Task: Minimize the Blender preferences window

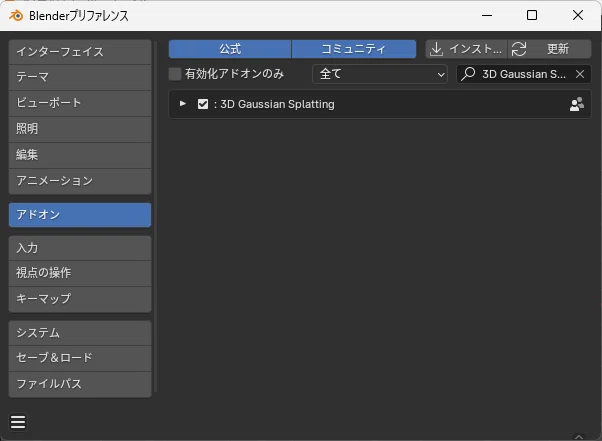Action: 487,15
